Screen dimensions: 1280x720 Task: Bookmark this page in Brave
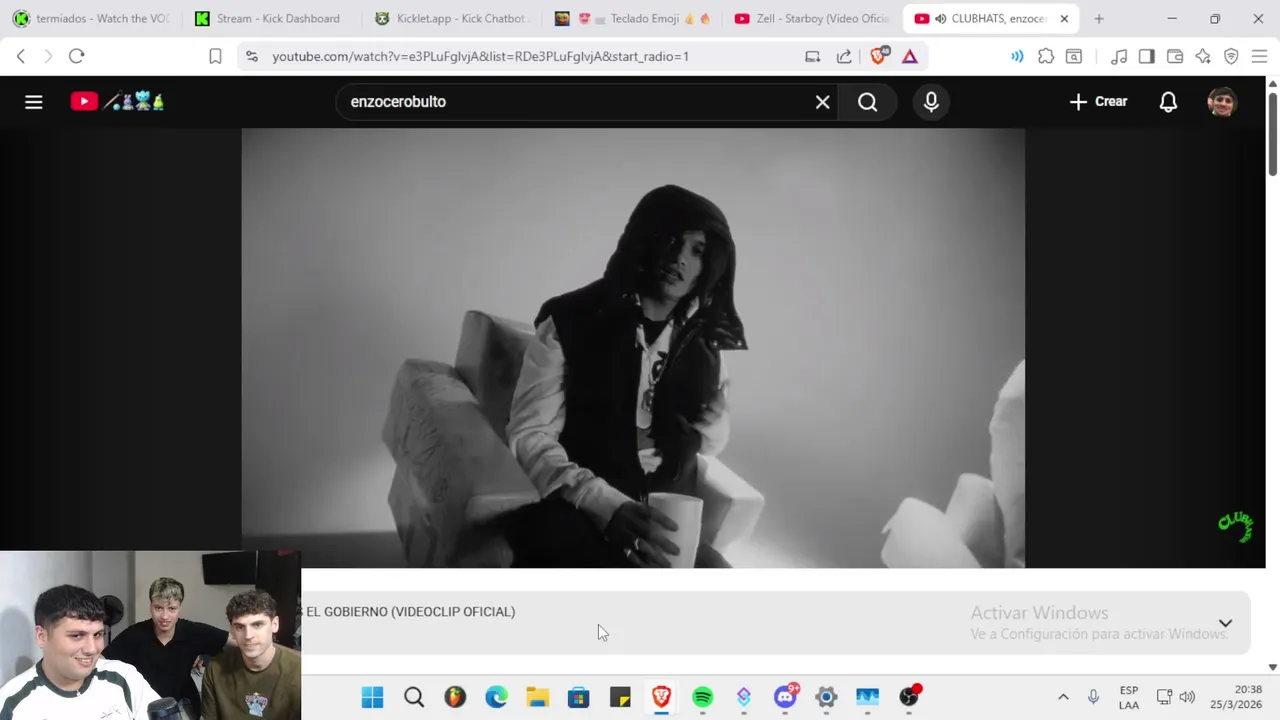(x=215, y=57)
